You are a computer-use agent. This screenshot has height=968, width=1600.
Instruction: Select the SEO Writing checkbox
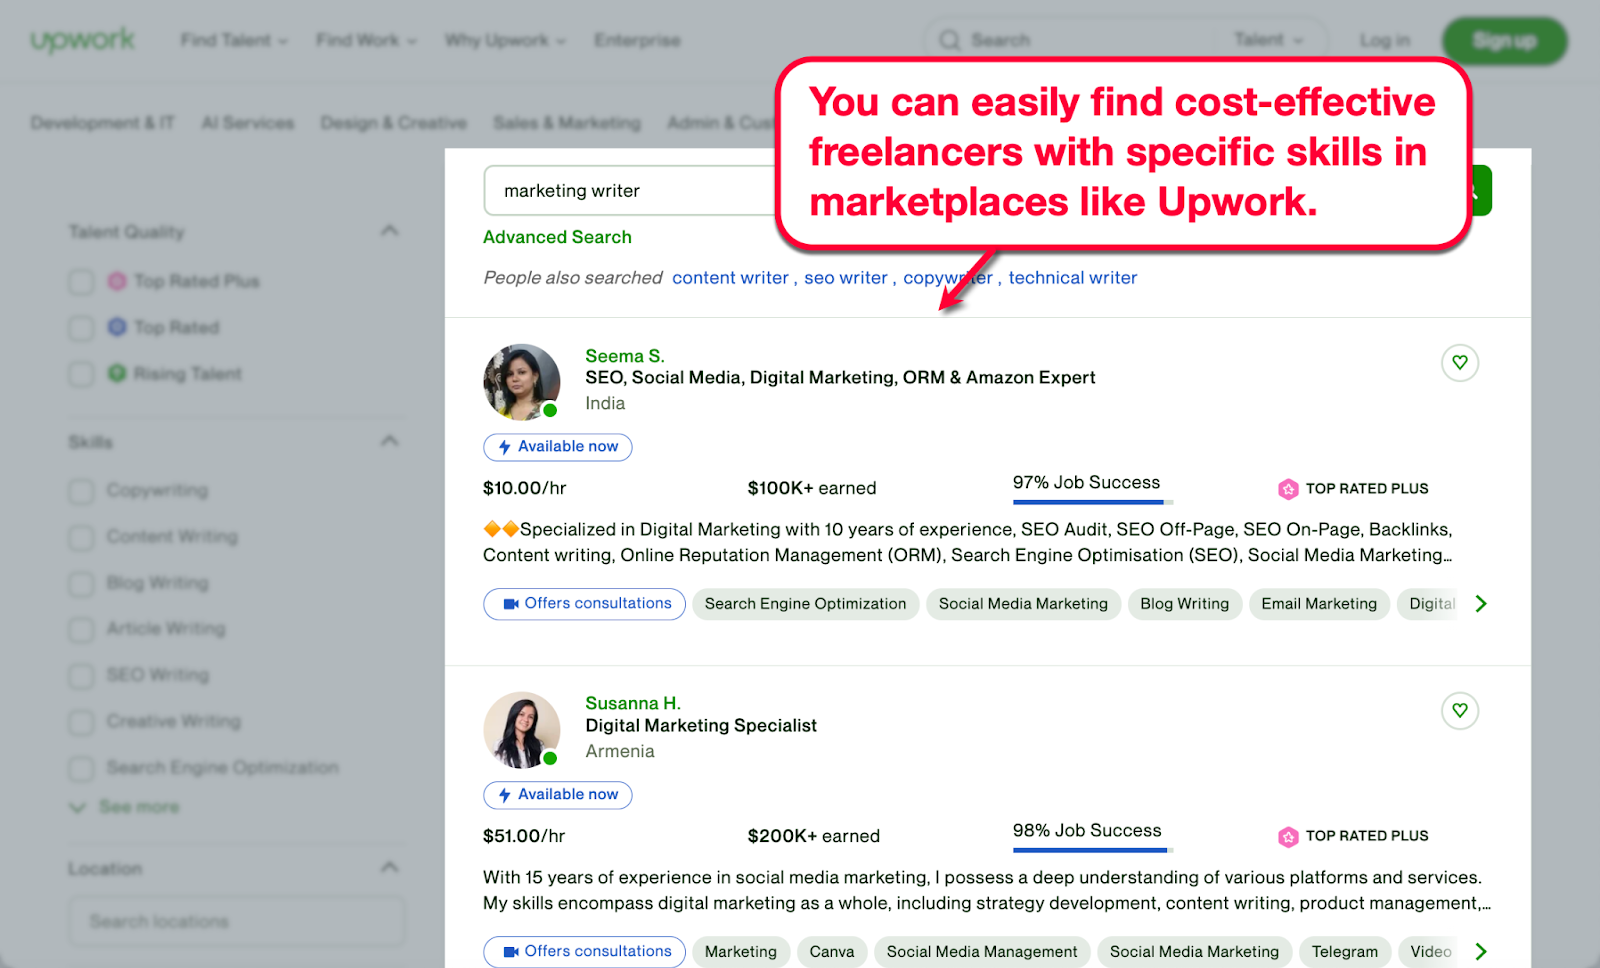[81, 675]
